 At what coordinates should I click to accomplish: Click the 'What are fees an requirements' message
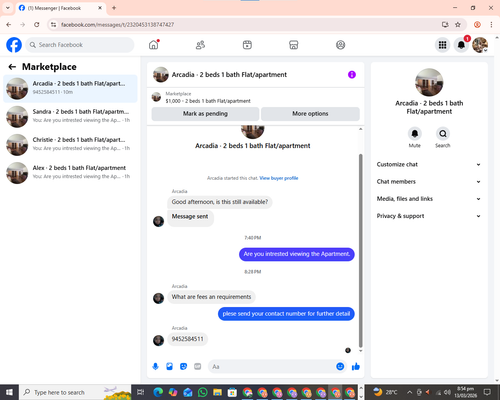pyautogui.click(x=211, y=297)
